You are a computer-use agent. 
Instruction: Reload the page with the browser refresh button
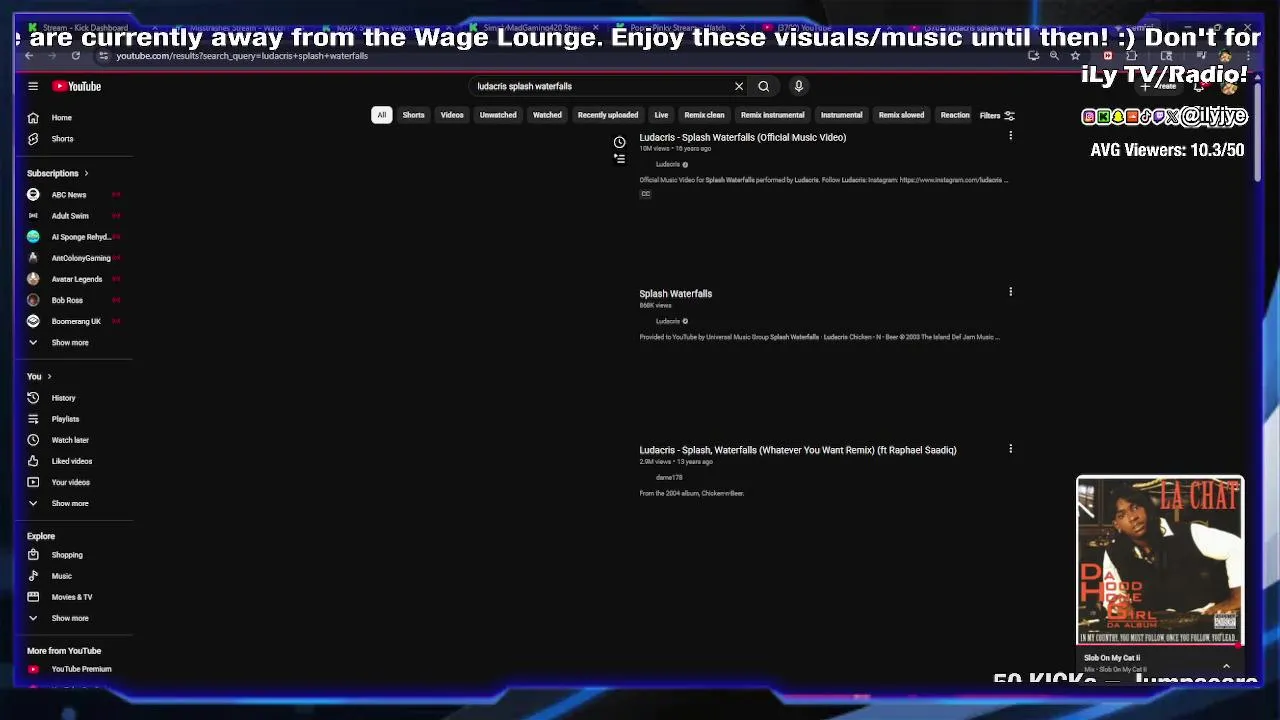click(75, 56)
